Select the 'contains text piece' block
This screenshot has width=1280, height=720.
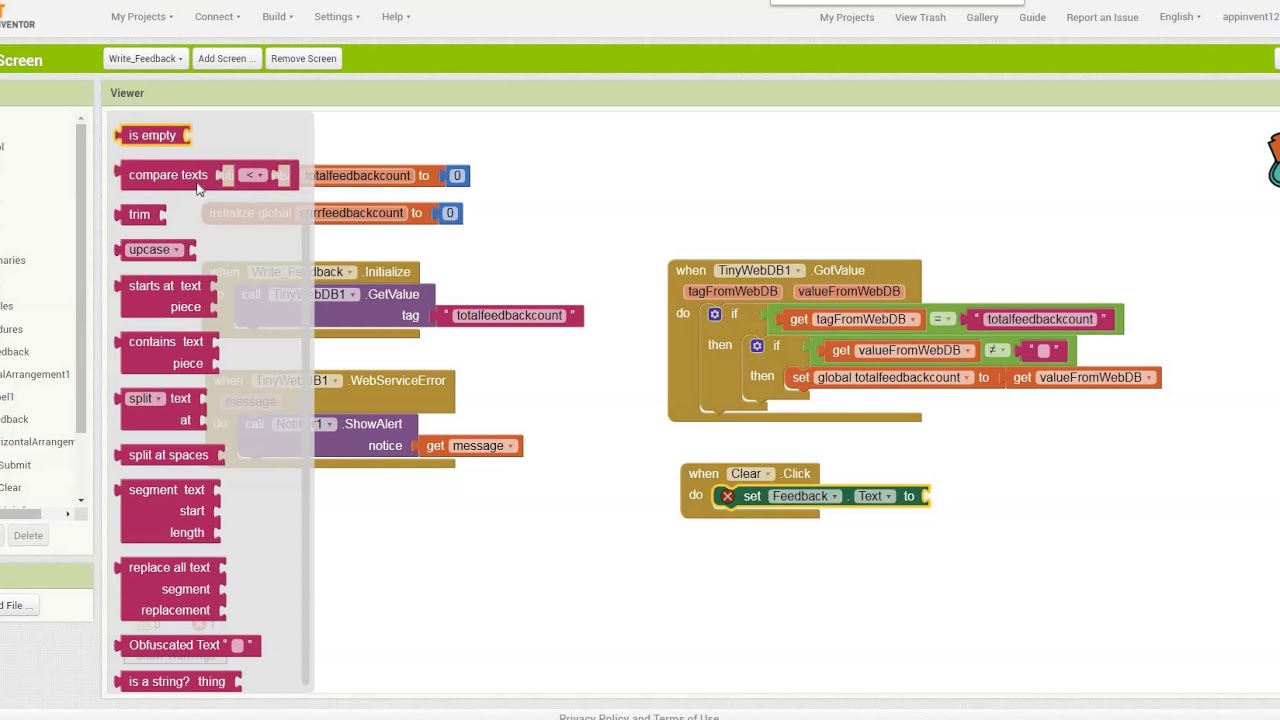coord(167,353)
